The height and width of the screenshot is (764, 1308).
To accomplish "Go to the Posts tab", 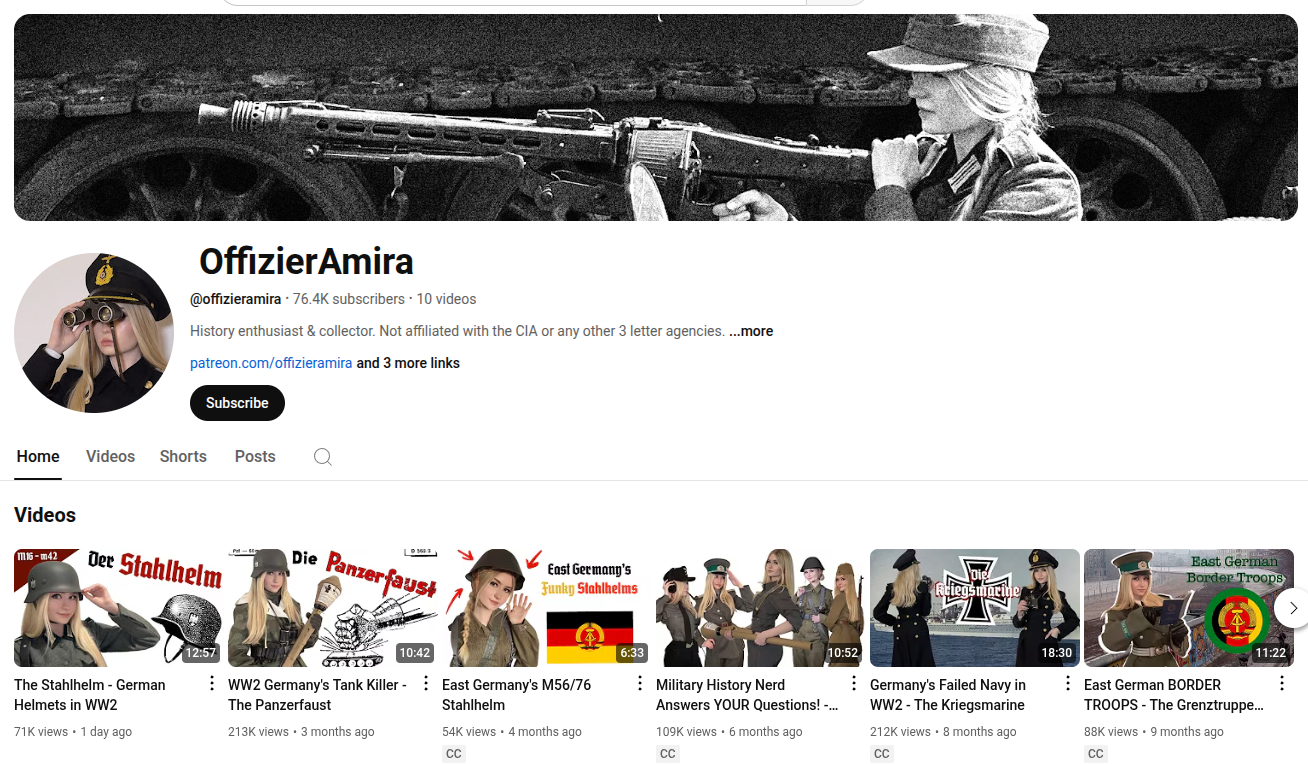I will point(255,457).
